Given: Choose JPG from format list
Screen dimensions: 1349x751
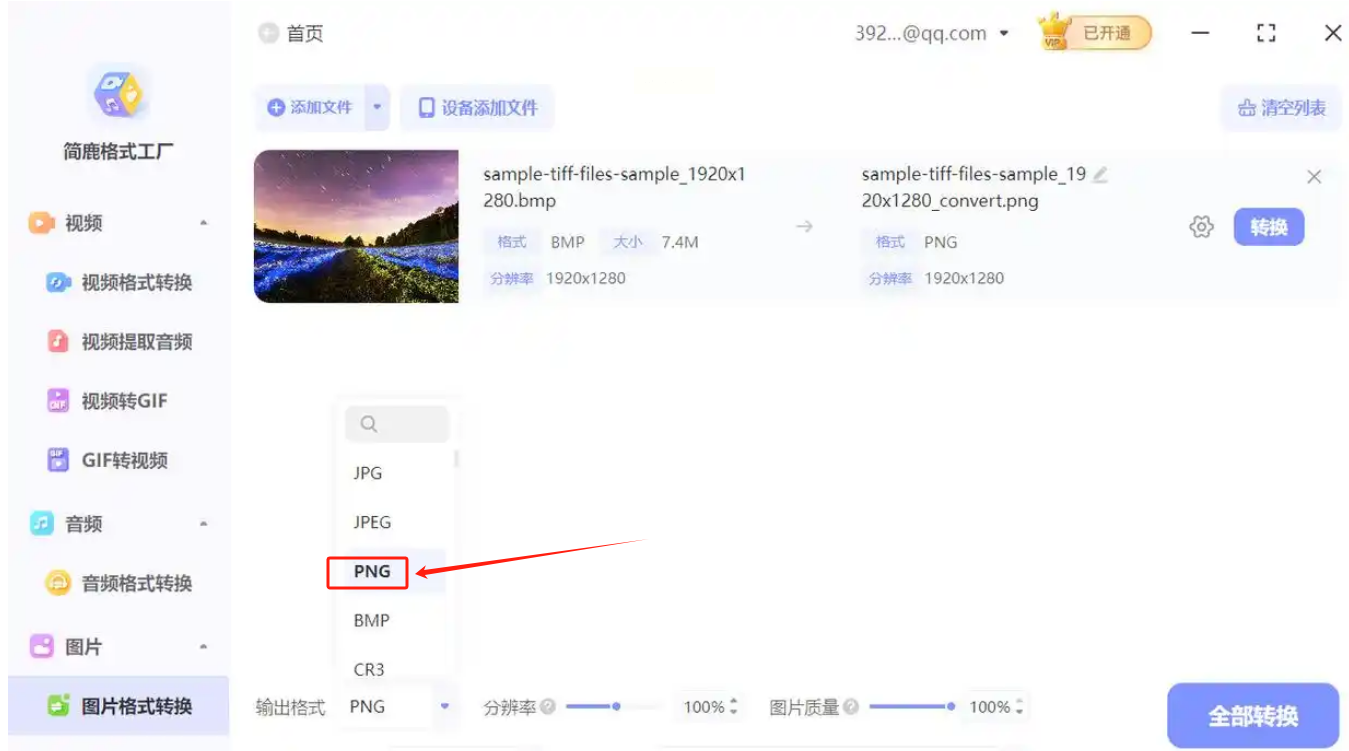Looking at the screenshot, I should pyautogui.click(x=368, y=473).
